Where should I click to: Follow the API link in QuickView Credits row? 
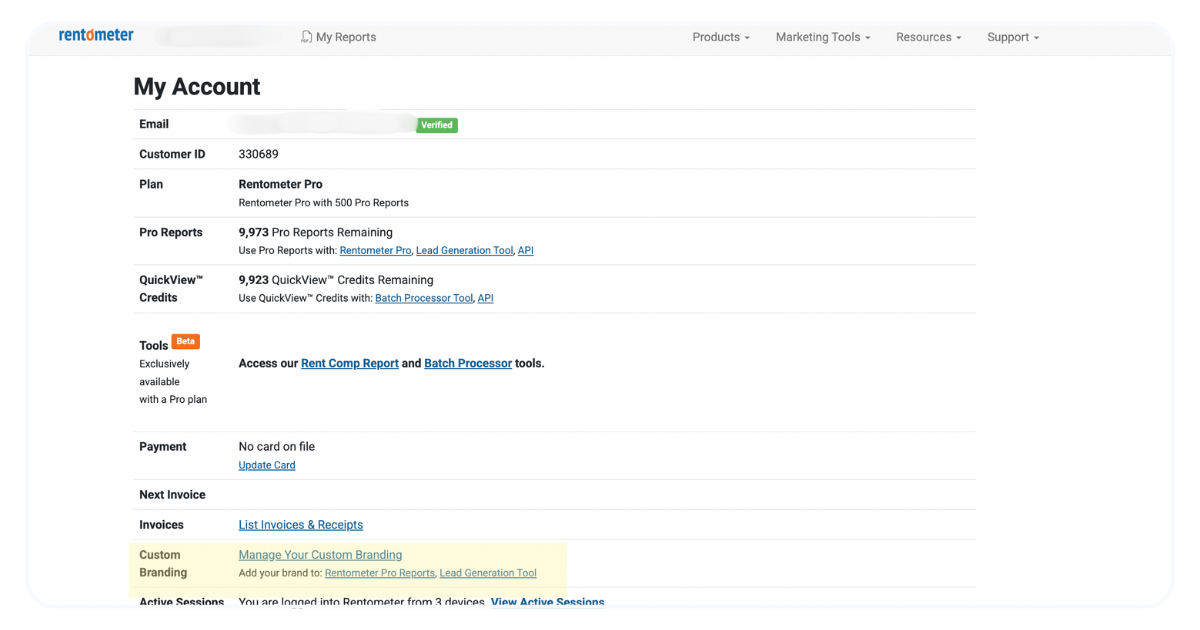tap(486, 298)
